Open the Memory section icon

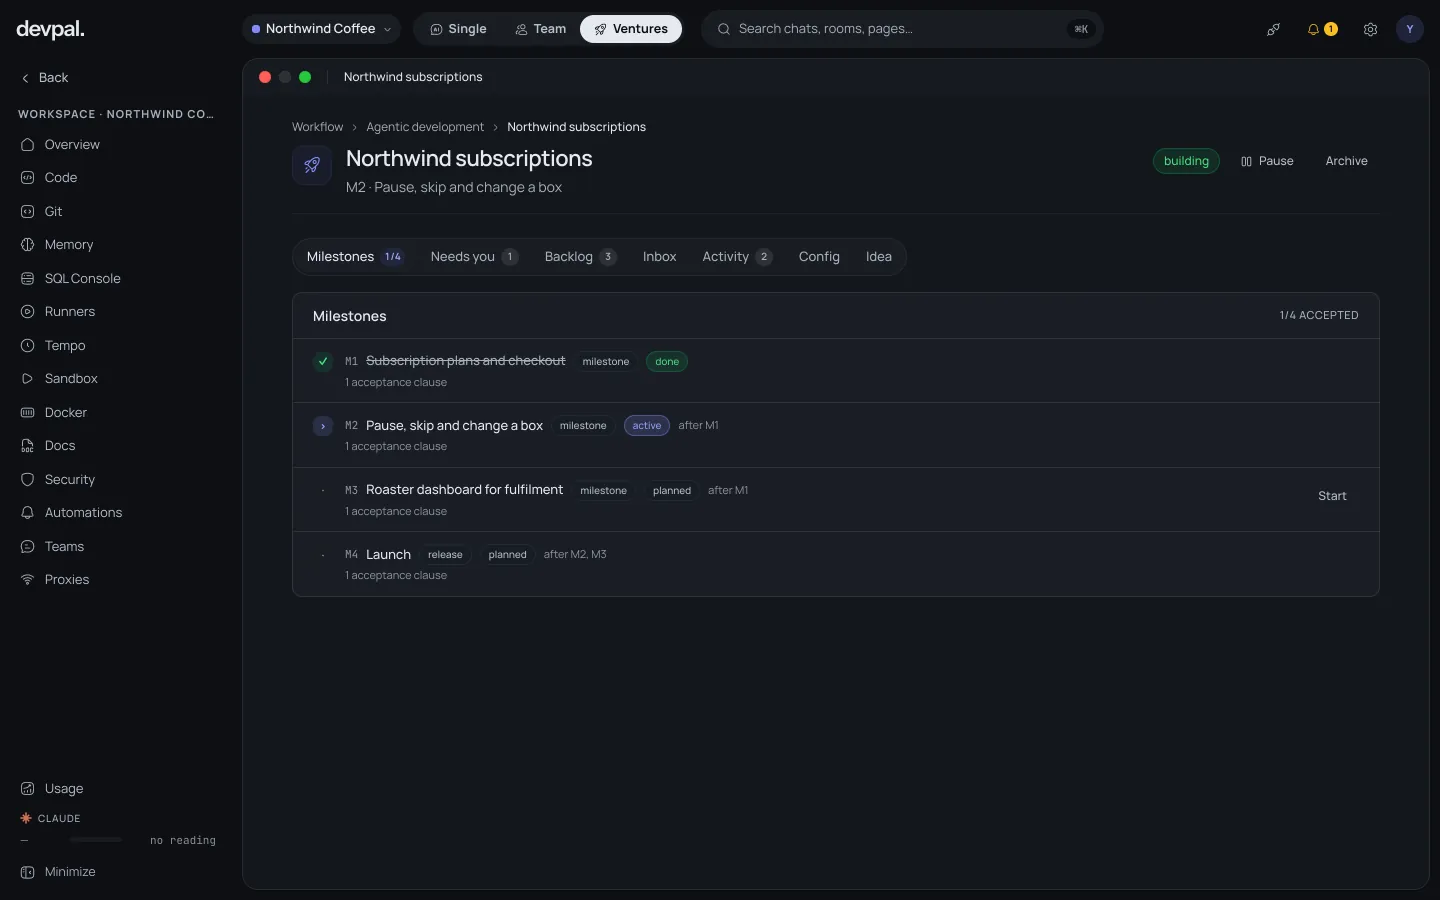(x=28, y=245)
